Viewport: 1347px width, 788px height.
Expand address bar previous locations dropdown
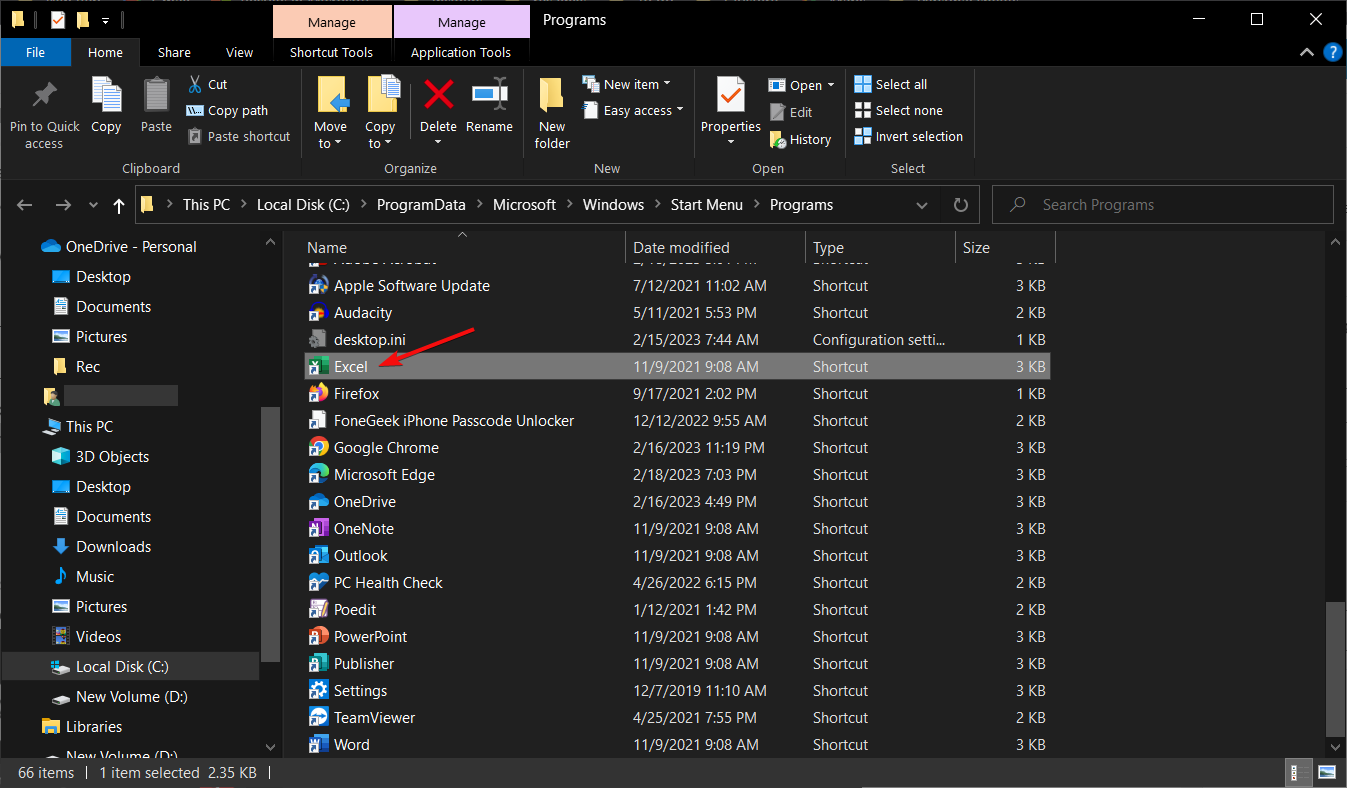[921, 205]
